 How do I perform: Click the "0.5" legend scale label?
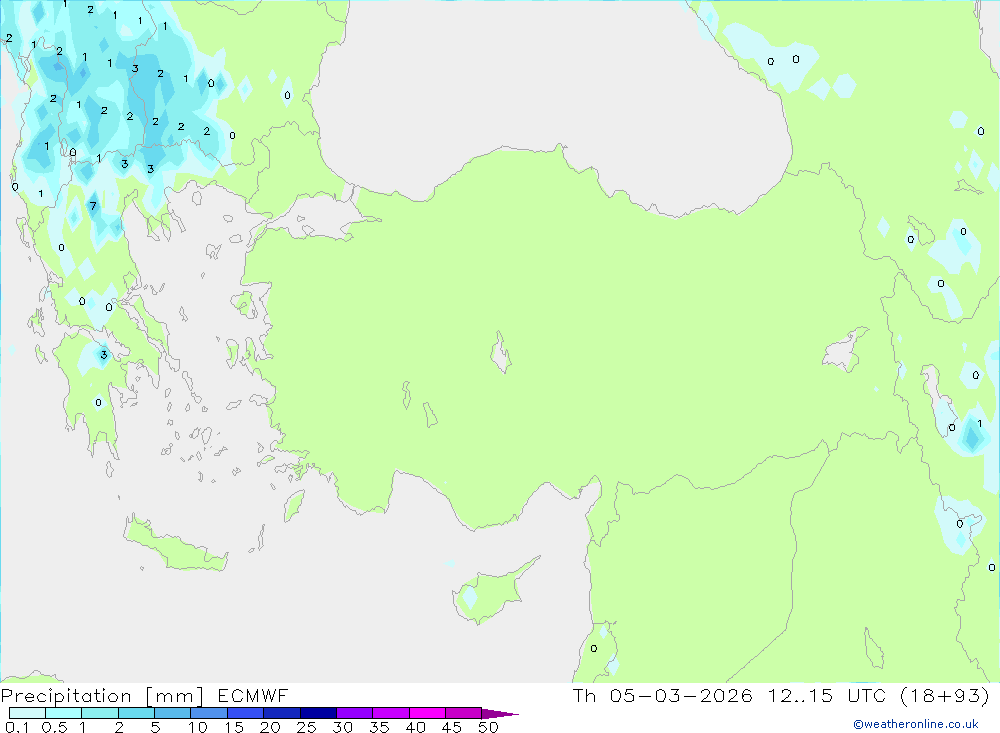(x=54, y=727)
